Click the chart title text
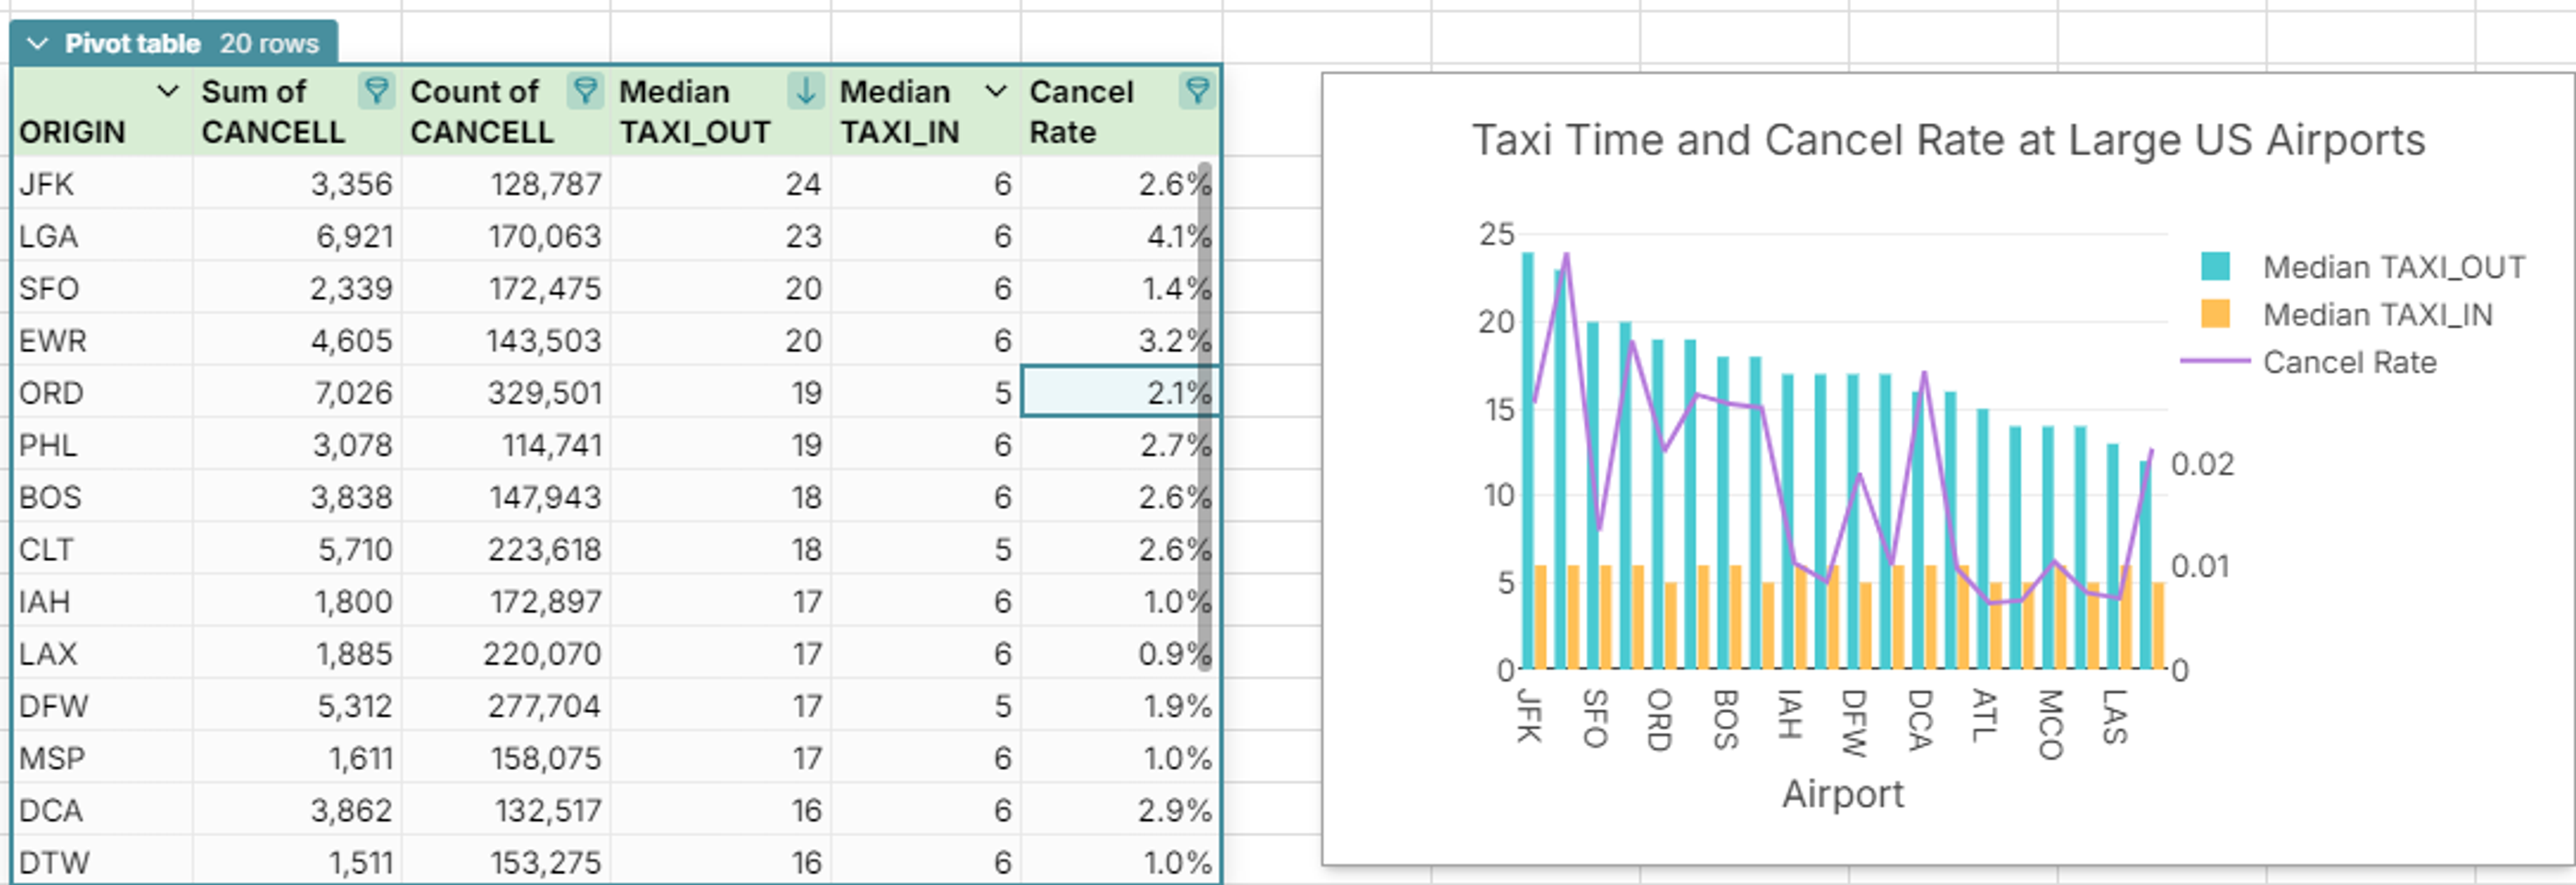 coord(1948,140)
